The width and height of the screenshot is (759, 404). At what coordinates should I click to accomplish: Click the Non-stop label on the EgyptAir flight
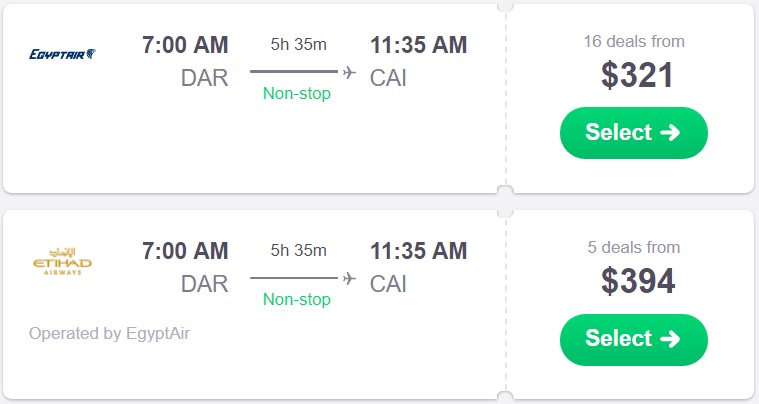click(296, 94)
